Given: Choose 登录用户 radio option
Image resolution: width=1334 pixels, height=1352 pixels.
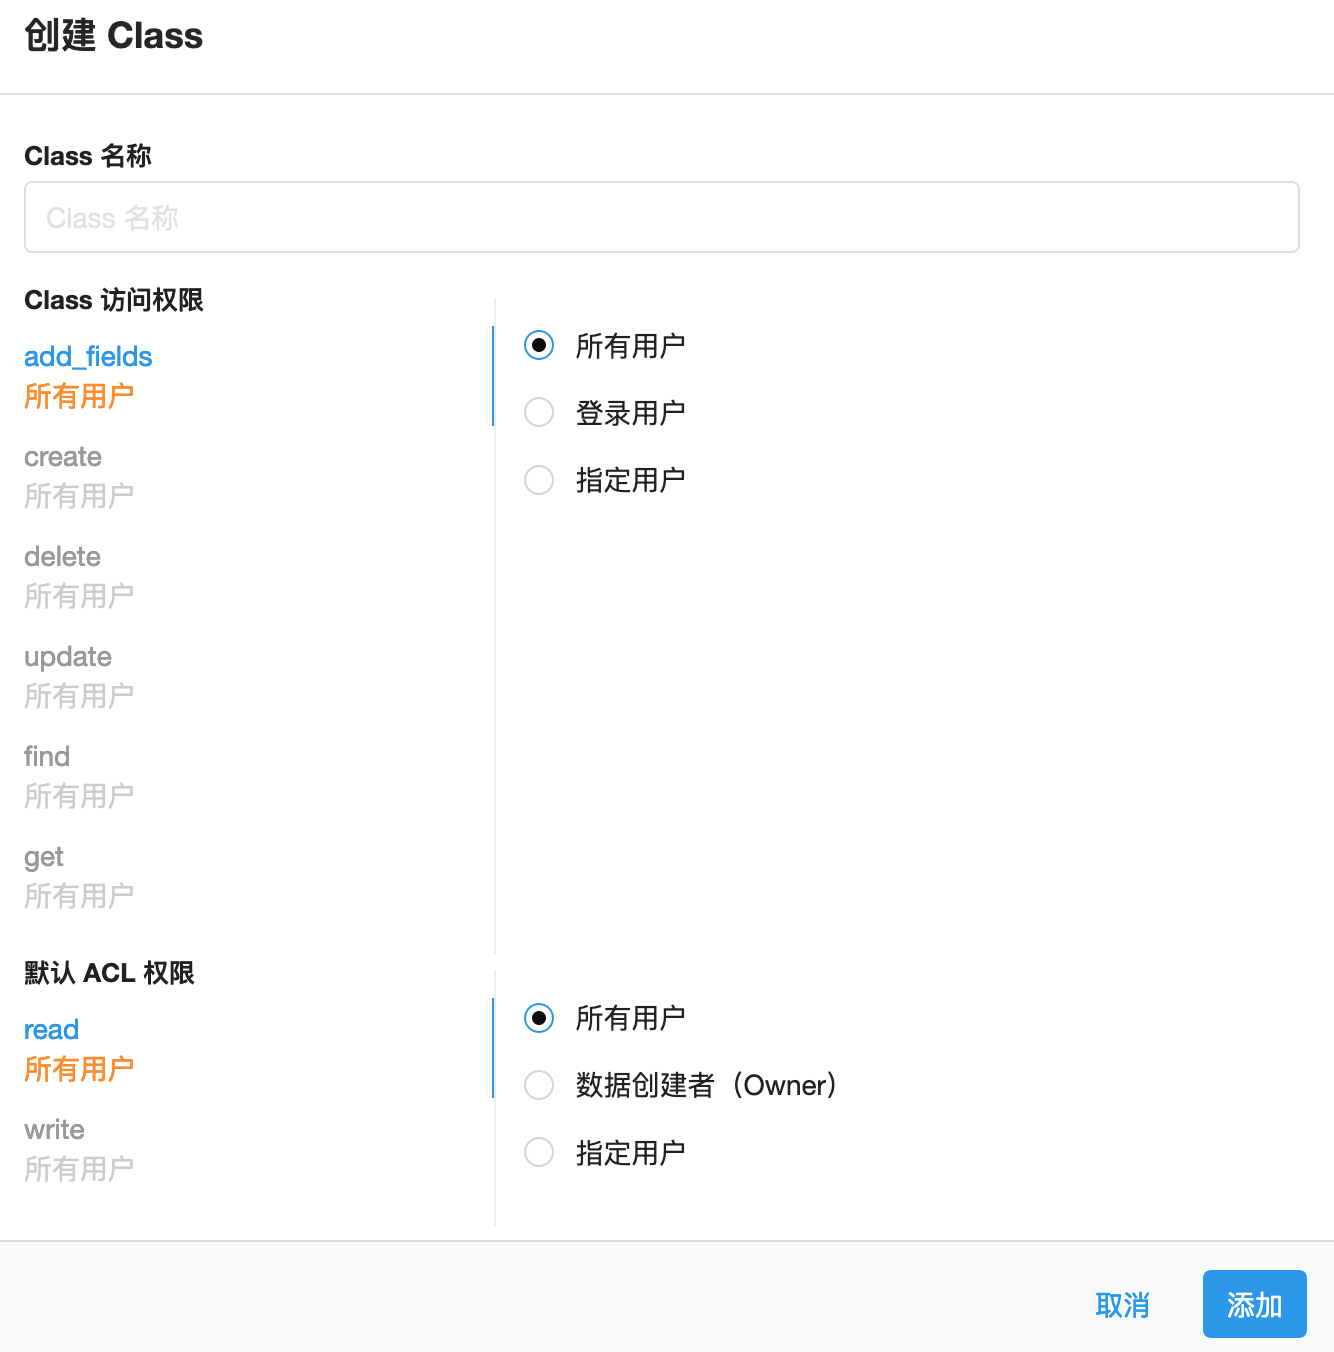Looking at the screenshot, I should [539, 412].
